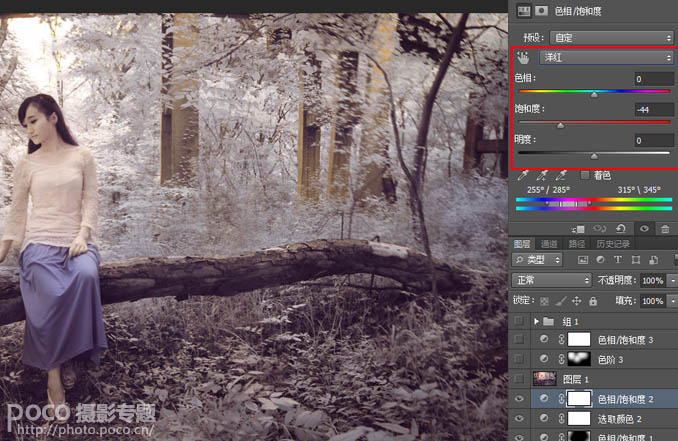This screenshot has height=441, width=678.
Task: Select the on-image targeted adjustment hand tool
Action: point(522,58)
